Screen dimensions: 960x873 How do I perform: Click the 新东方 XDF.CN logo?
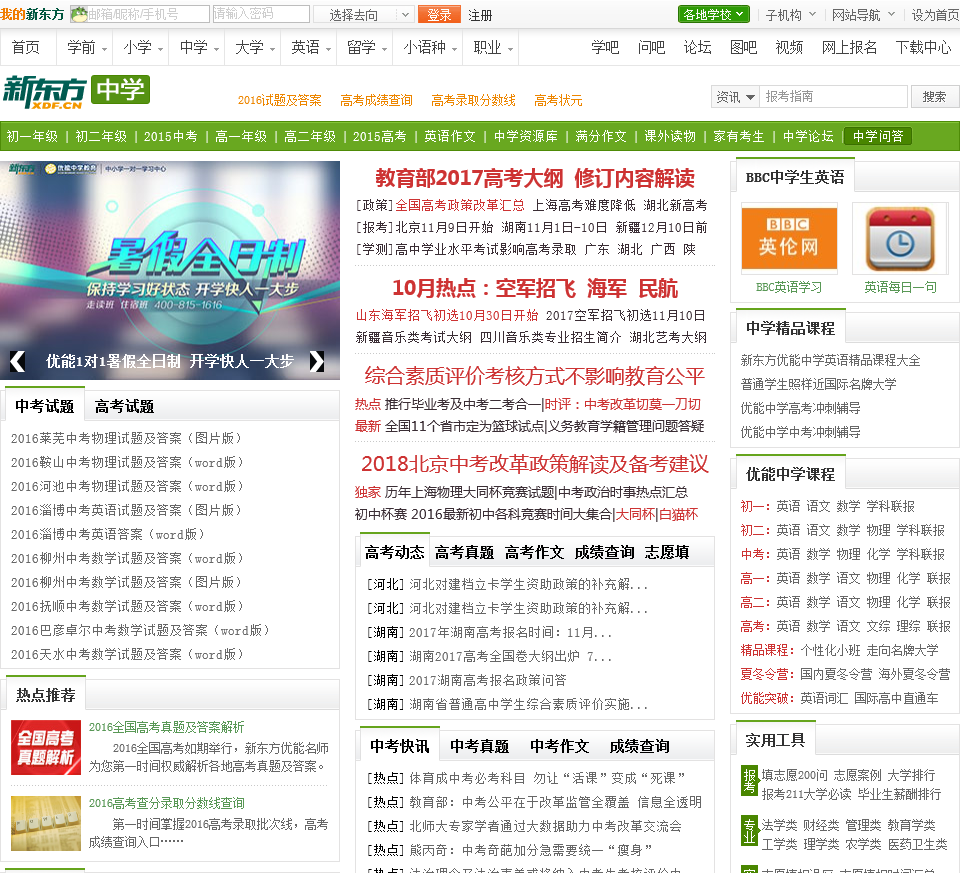(45, 92)
